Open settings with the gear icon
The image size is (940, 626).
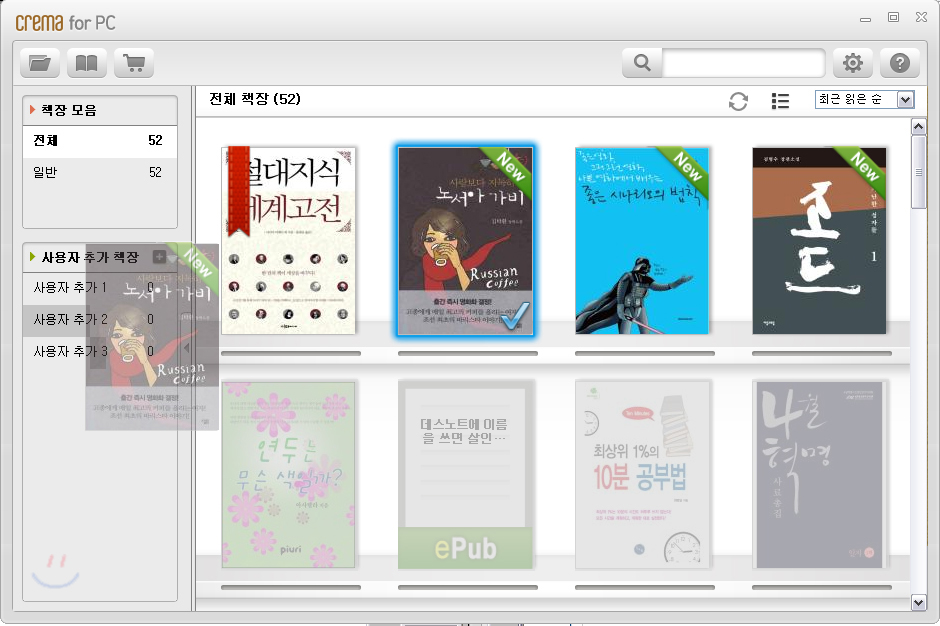coord(852,63)
